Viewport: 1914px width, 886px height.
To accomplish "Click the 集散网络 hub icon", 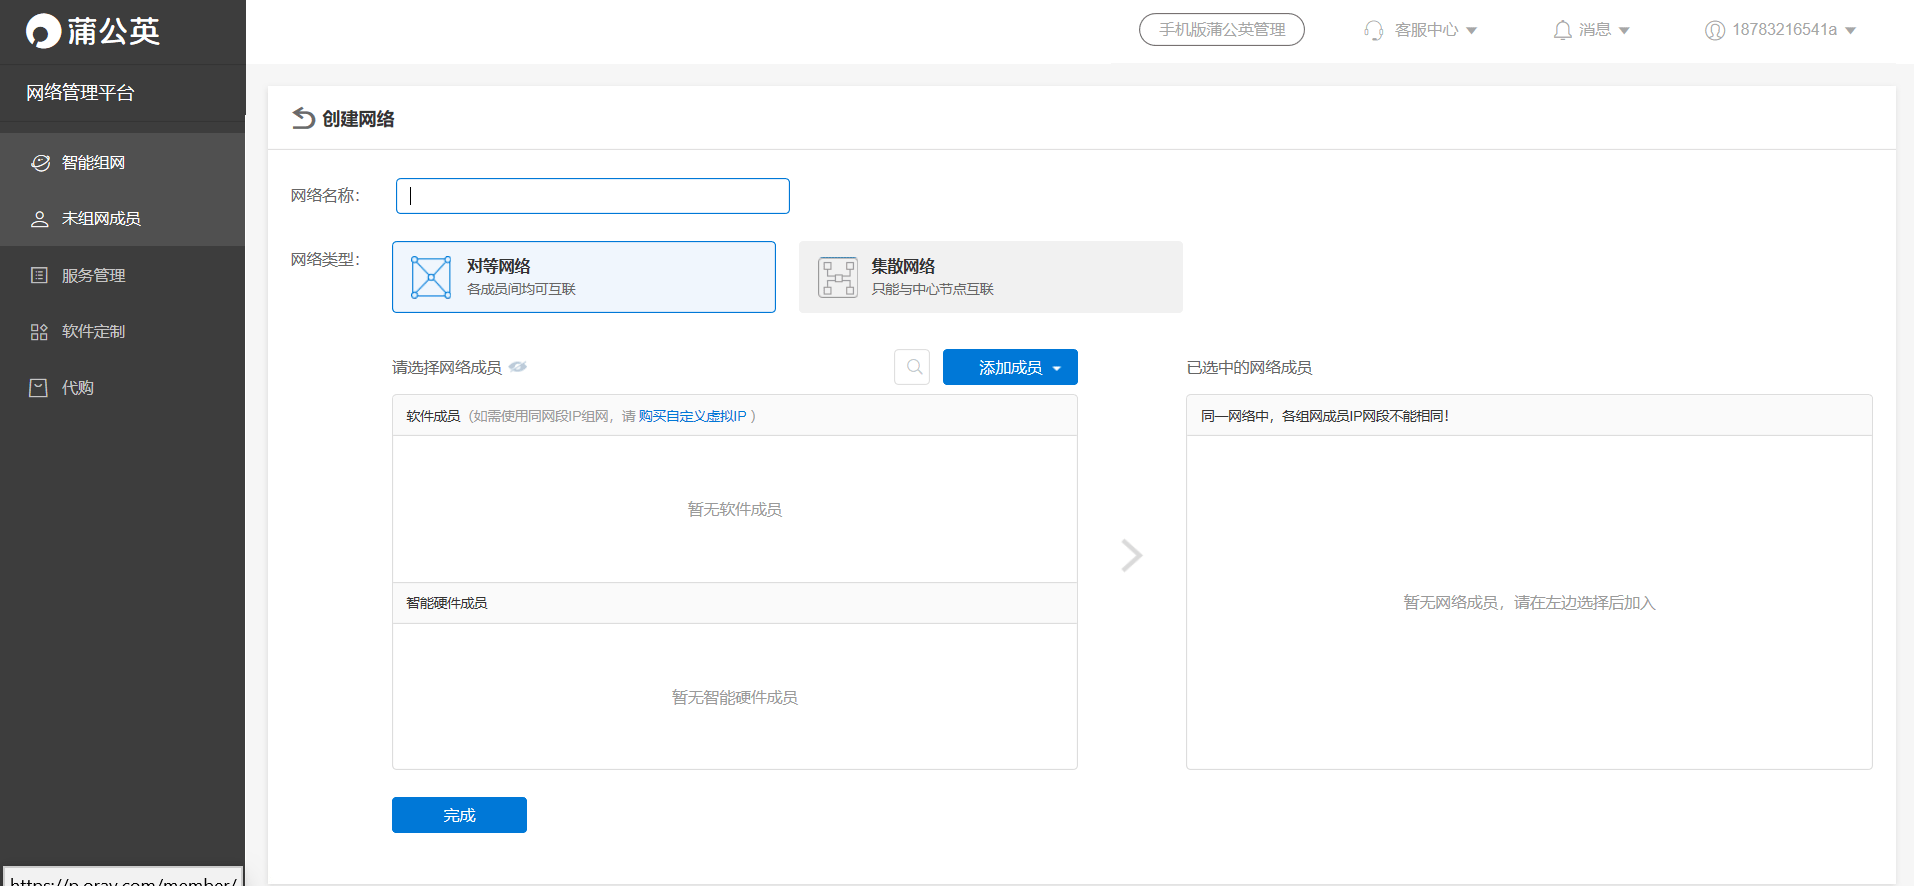I will pos(838,277).
